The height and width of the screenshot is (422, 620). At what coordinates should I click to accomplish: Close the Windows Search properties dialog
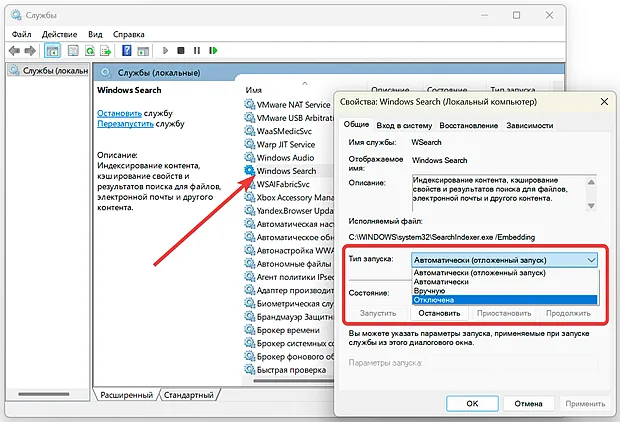pyautogui.click(x=604, y=102)
